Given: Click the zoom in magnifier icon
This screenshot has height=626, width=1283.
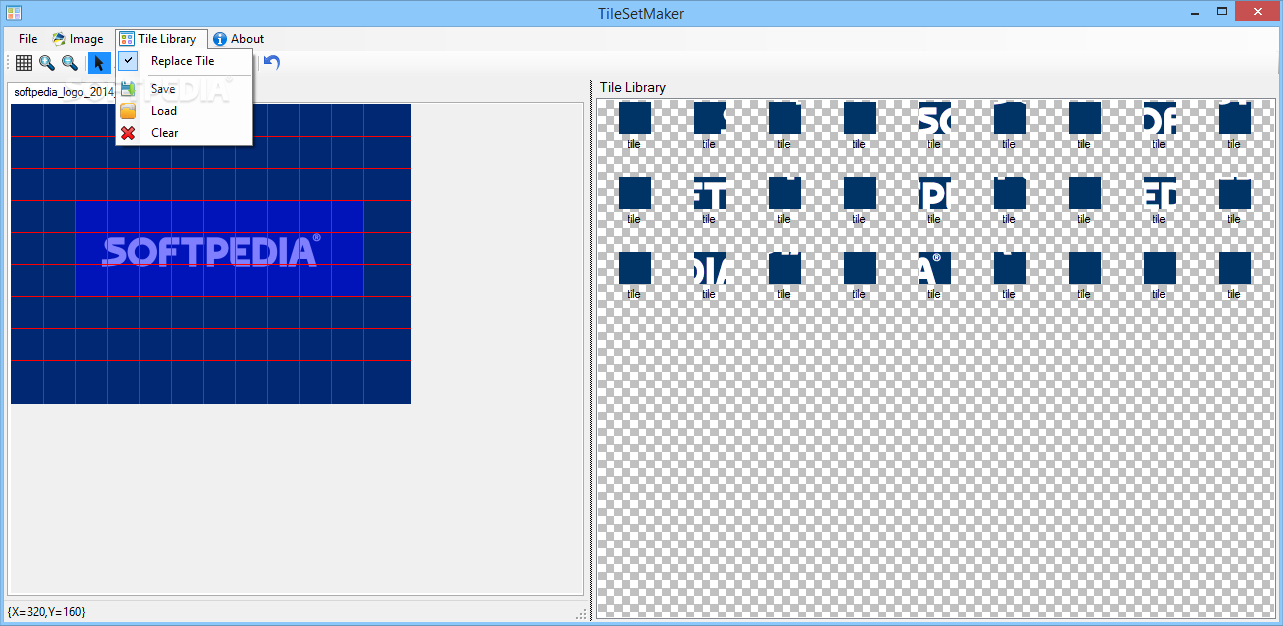Looking at the screenshot, I should coord(47,63).
